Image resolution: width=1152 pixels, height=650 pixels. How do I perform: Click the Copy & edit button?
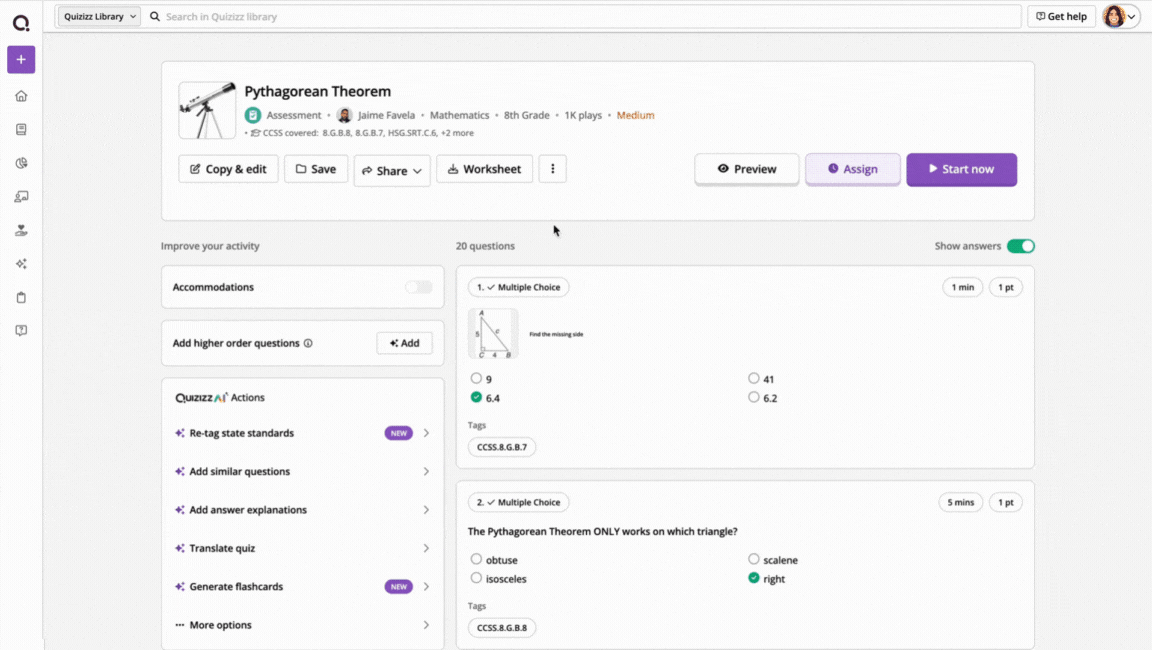coord(228,169)
